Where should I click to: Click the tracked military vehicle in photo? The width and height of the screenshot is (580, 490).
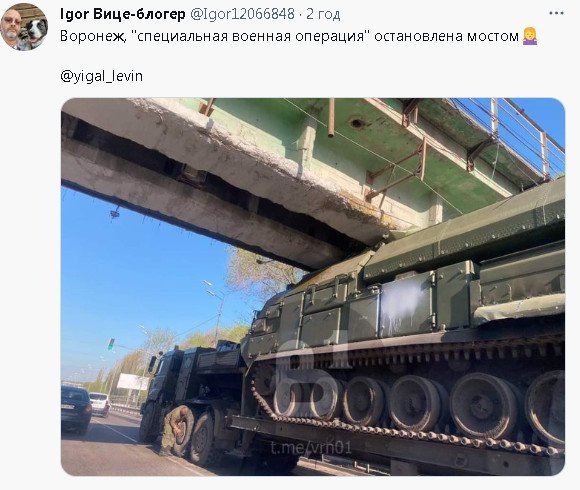pos(407,333)
